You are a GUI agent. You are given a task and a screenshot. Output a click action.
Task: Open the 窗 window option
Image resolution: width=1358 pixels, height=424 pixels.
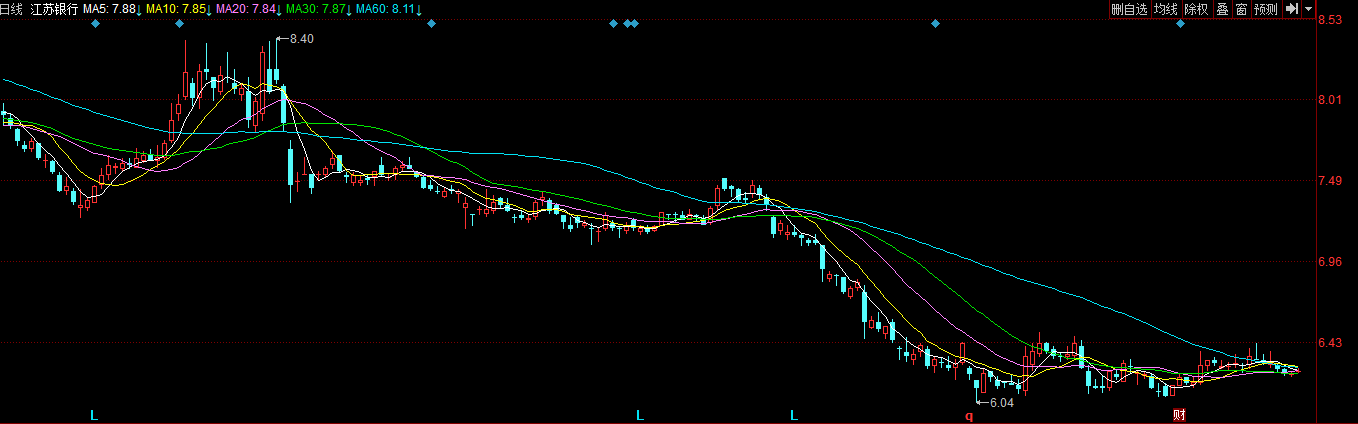pos(1241,9)
